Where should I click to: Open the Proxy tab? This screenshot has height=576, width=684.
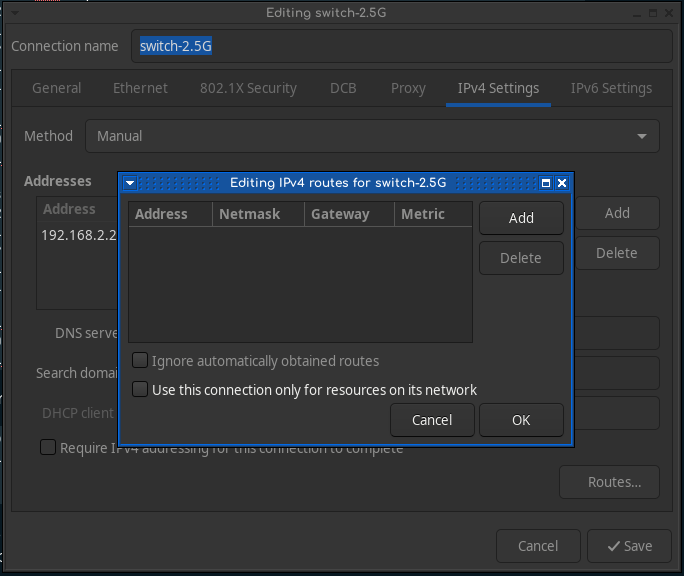click(x=408, y=88)
